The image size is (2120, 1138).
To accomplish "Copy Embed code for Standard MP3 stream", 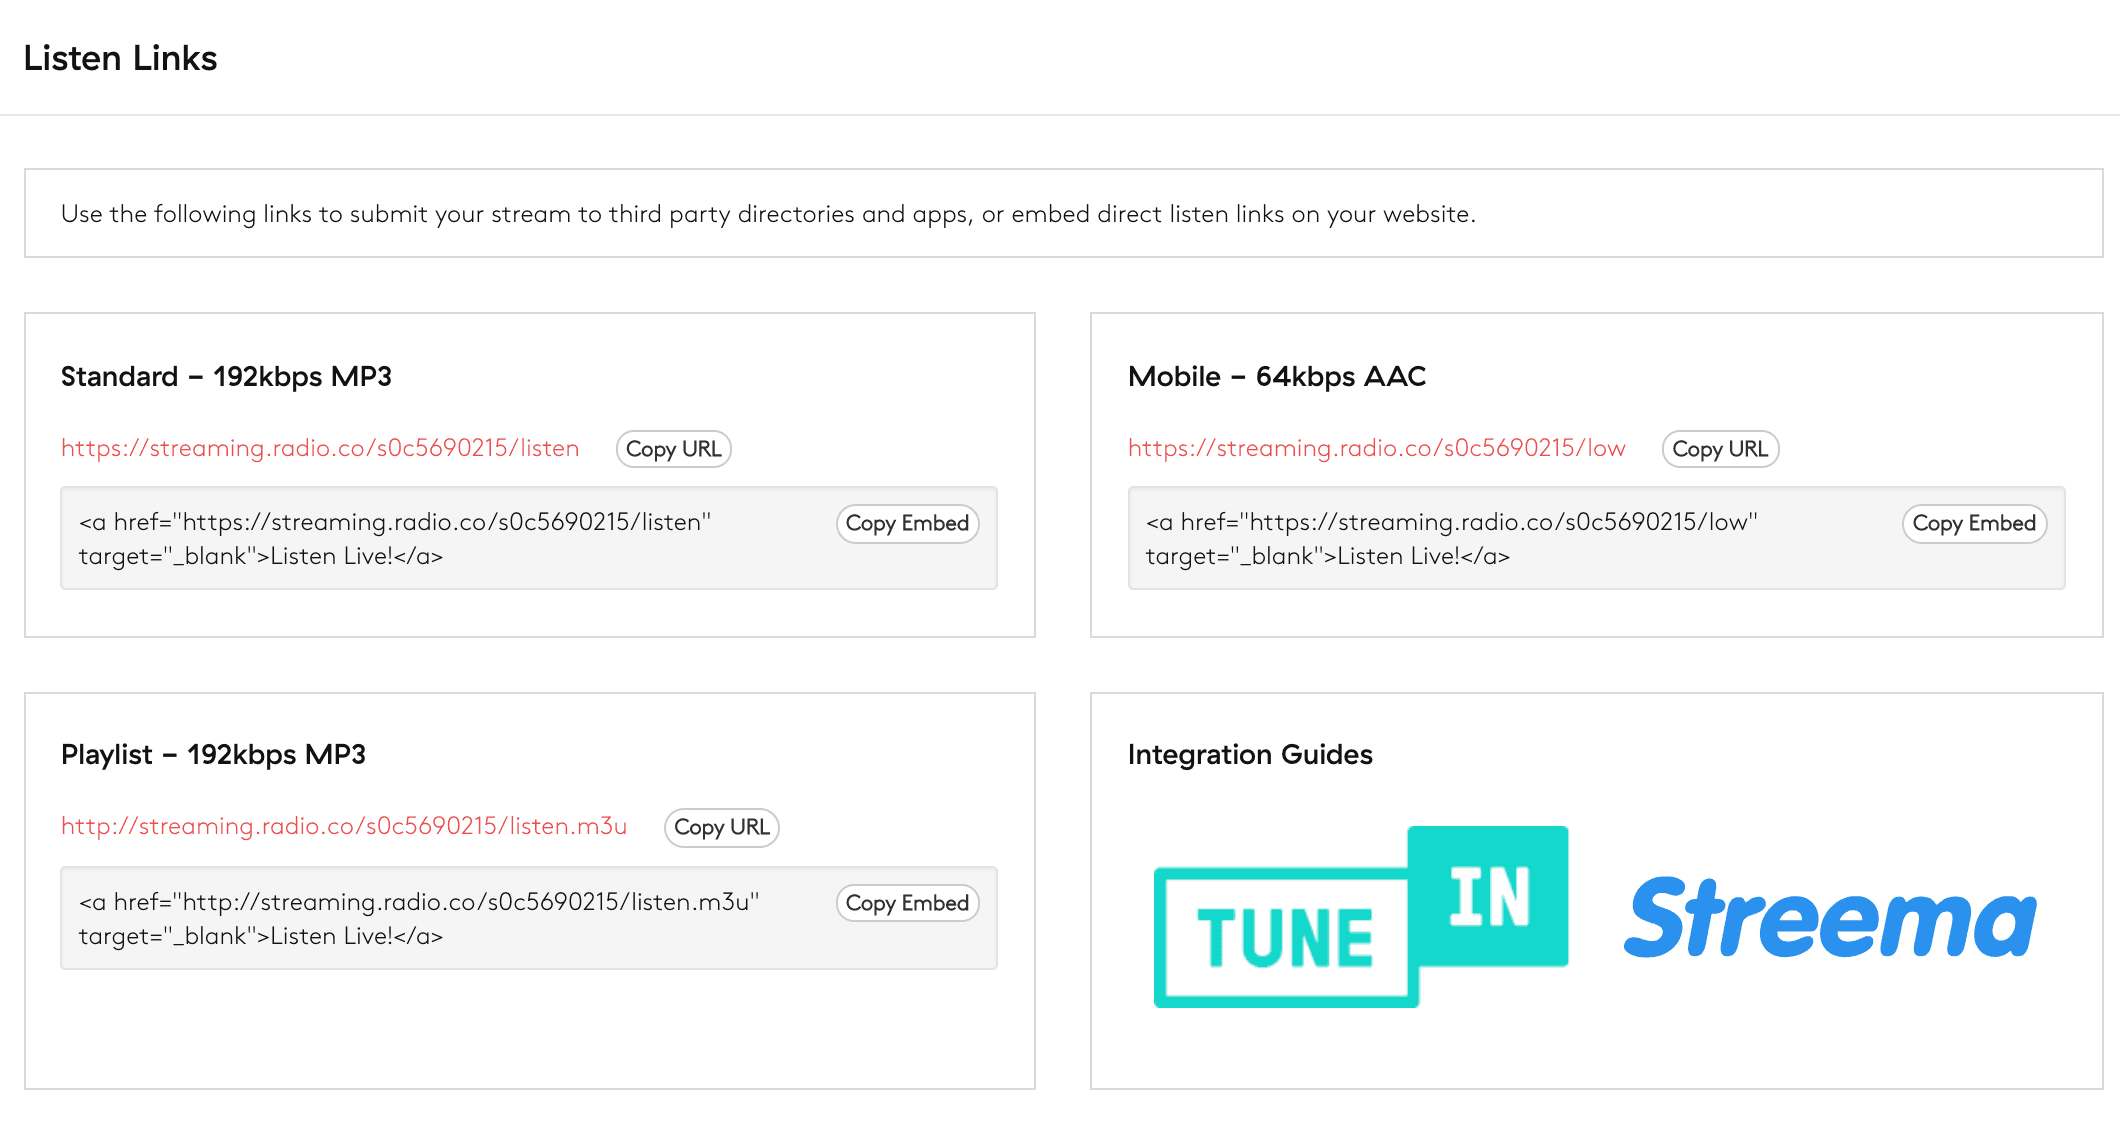I will tap(907, 523).
